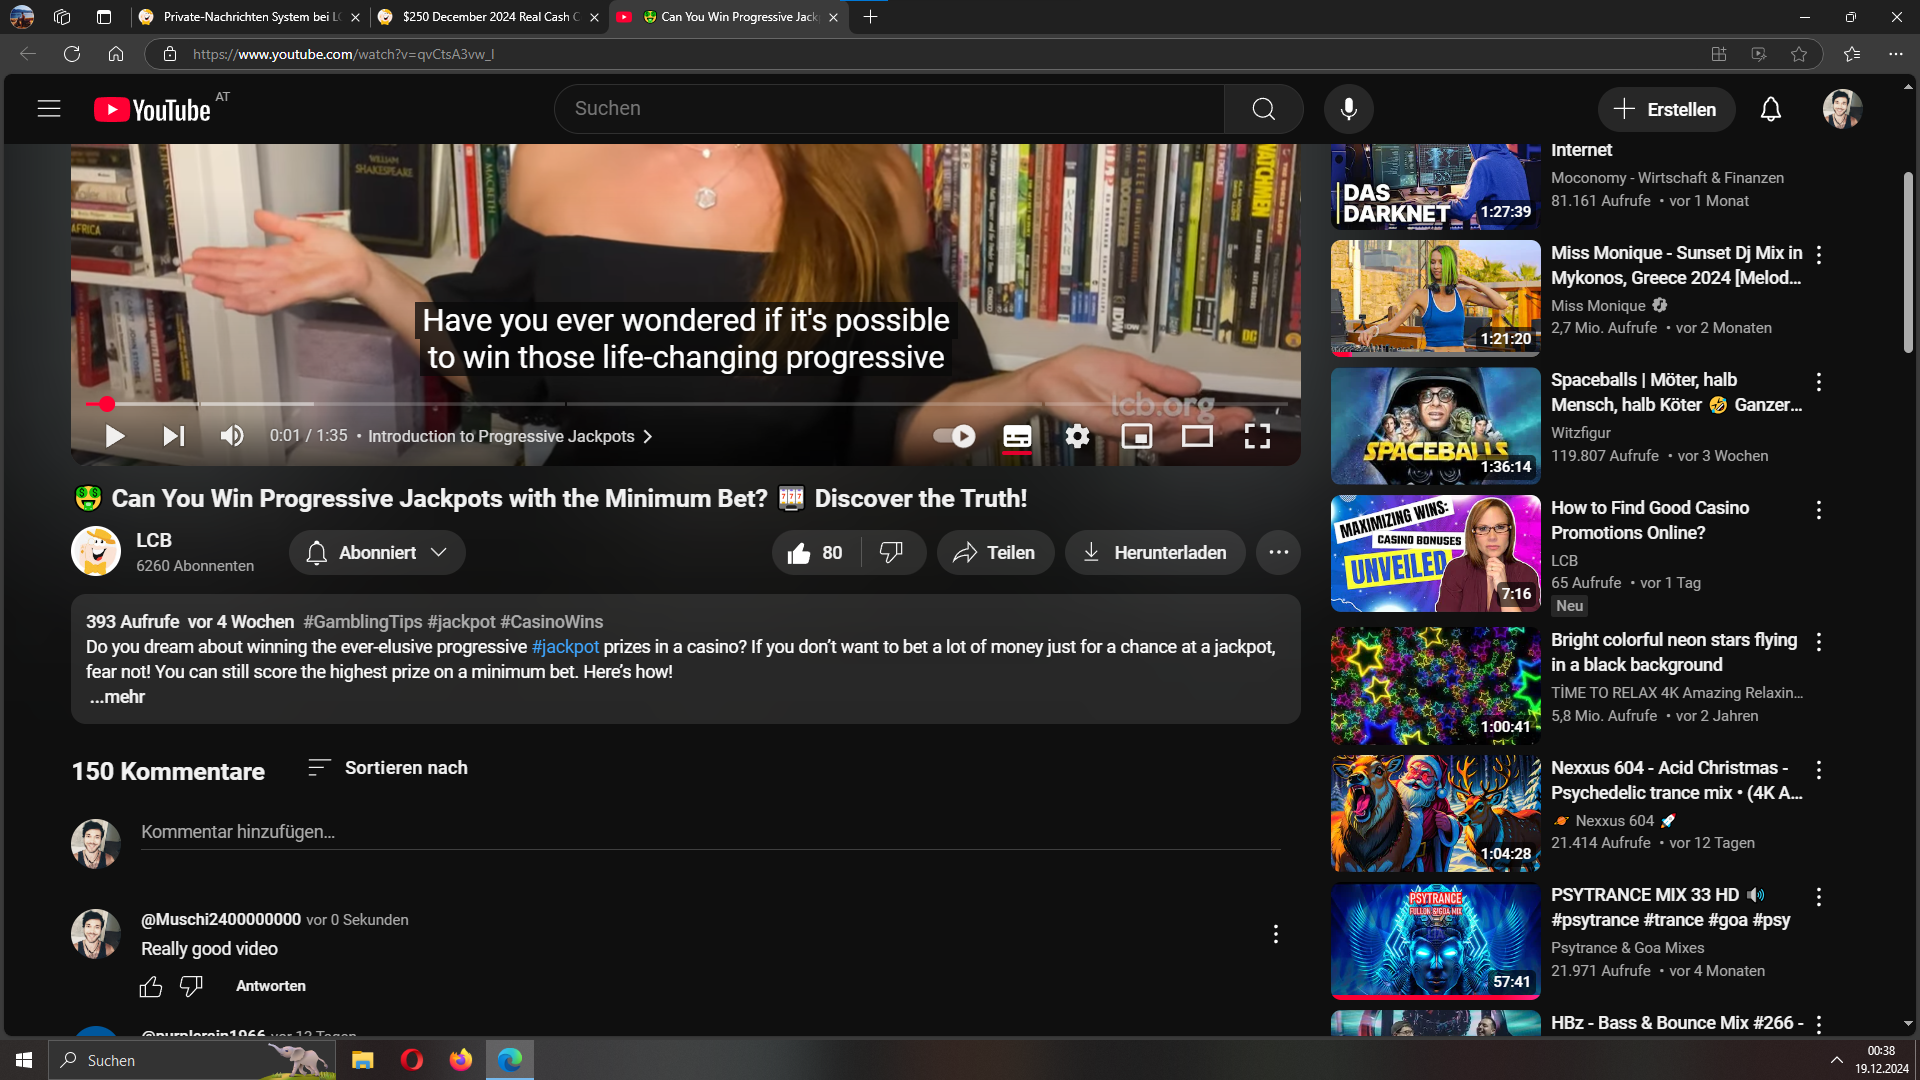Open the account avatar menu
The height and width of the screenshot is (1080, 1920).
[1842, 109]
